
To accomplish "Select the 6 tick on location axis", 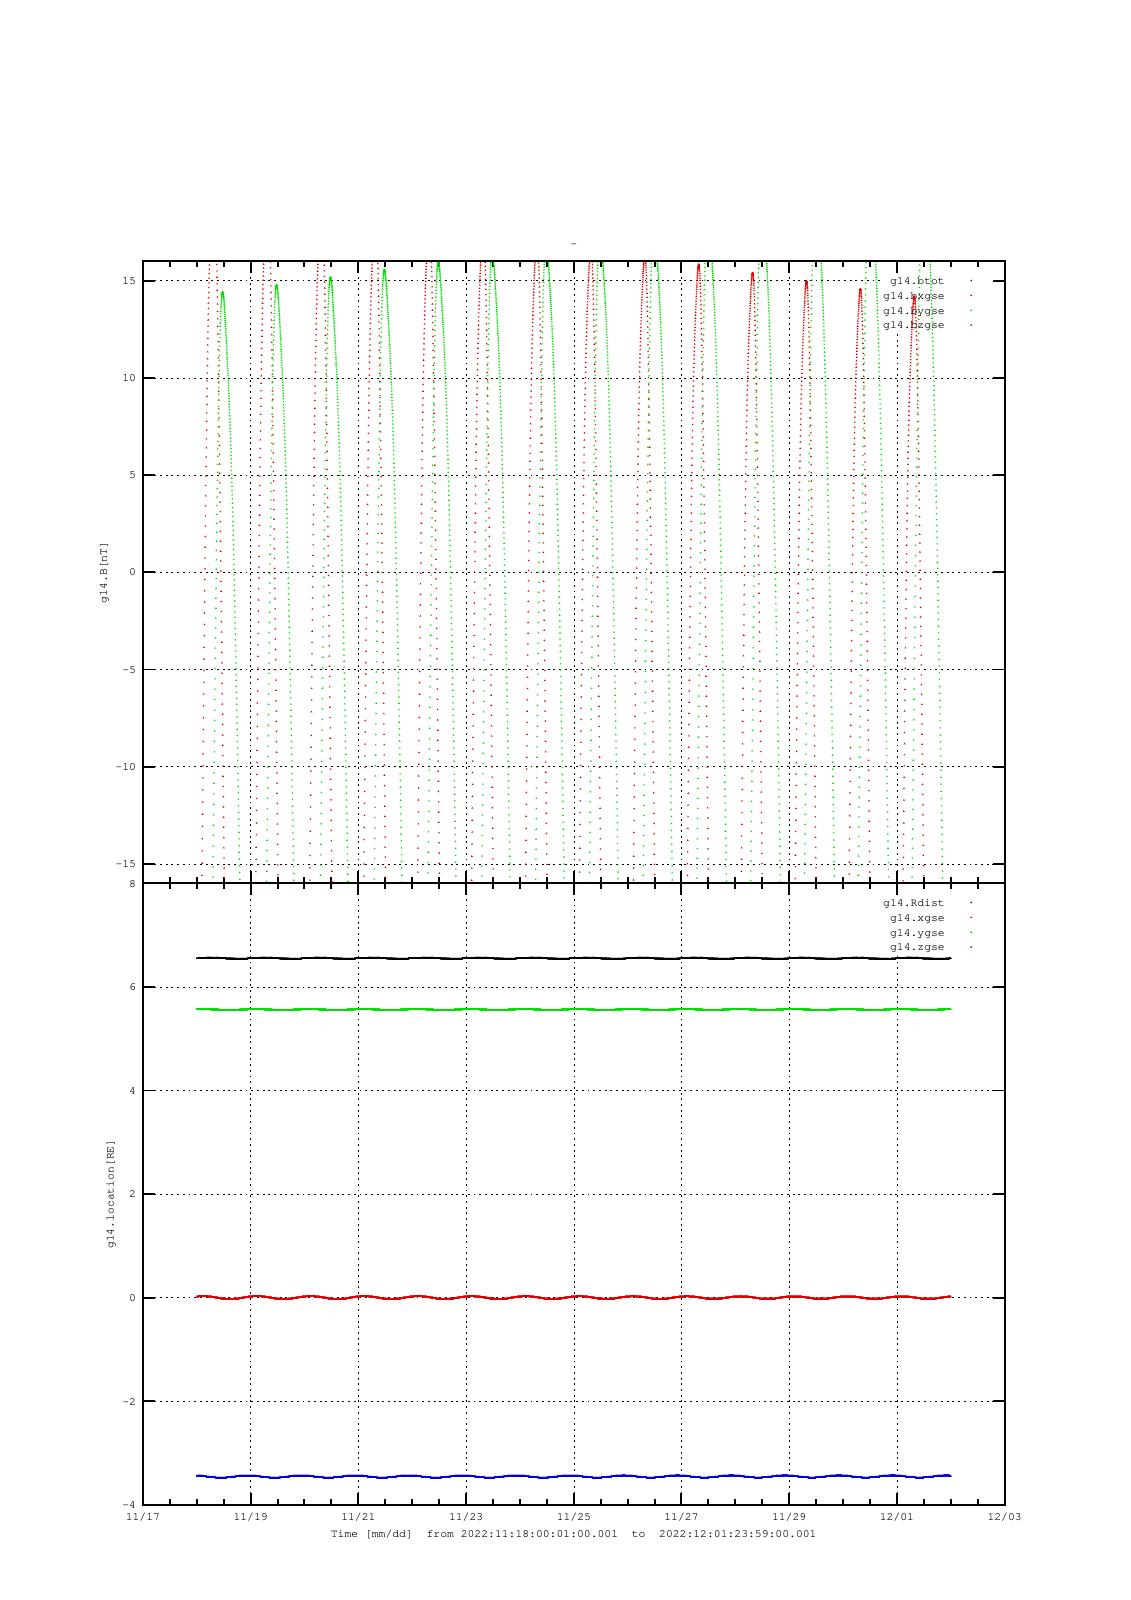I will pos(133,987).
